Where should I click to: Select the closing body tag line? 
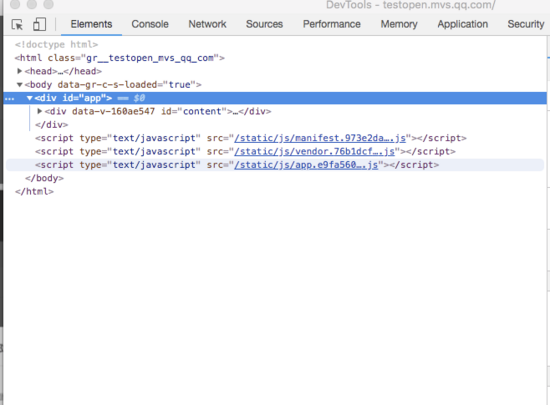(44, 178)
